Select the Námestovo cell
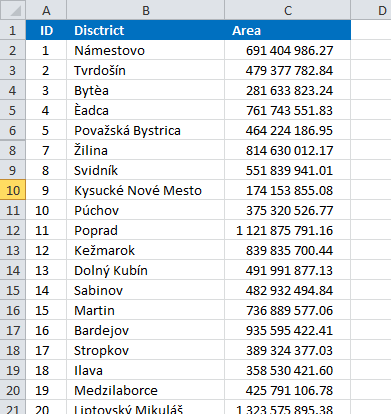Image resolution: width=391 pixels, height=414 pixels. click(146, 50)
